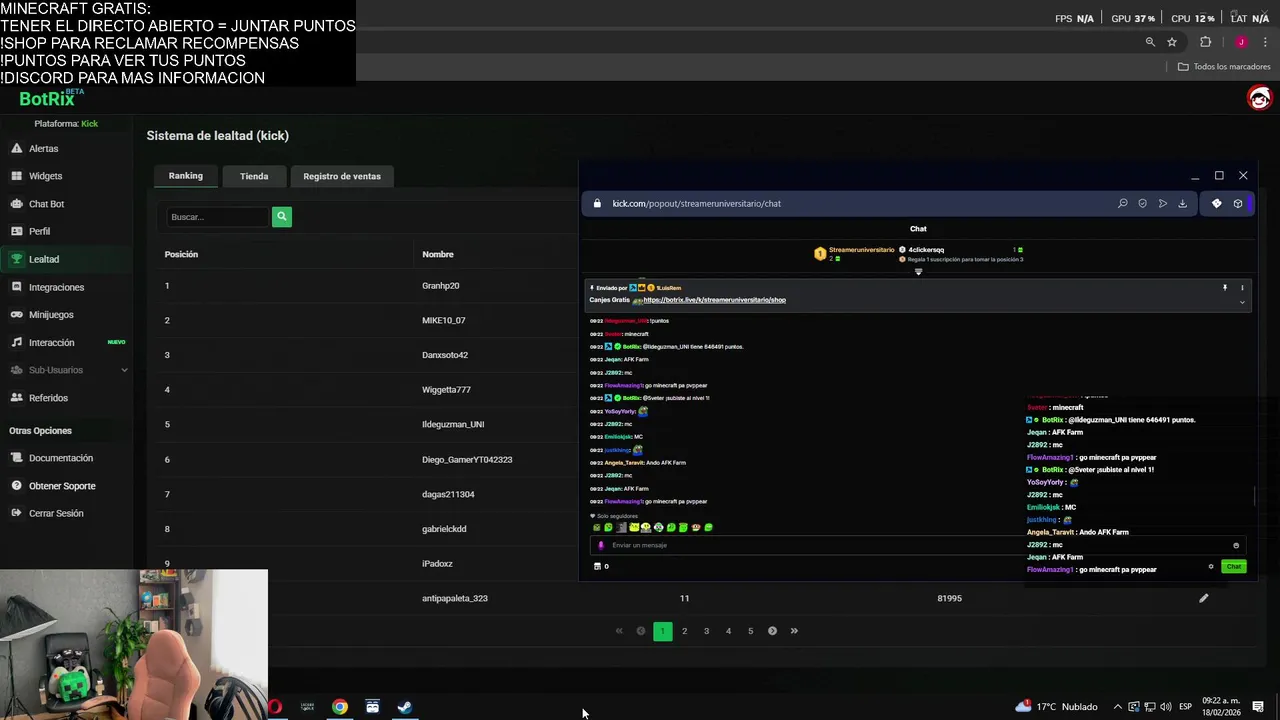This screenshot has height=720, width=1280.
Task: Open botrix.live shop link in pinned message
Action: 714,300
